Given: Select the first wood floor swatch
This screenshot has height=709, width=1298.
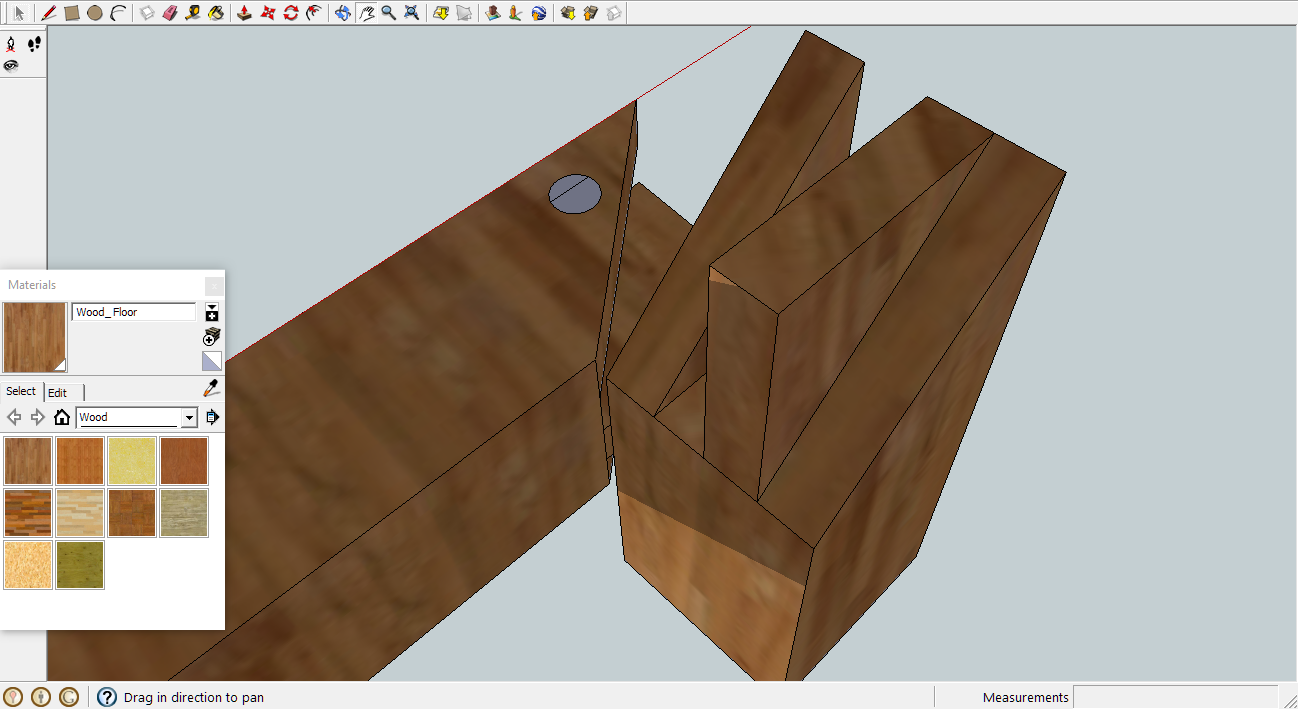Looking at the screenshot, I should pos(28,461).
